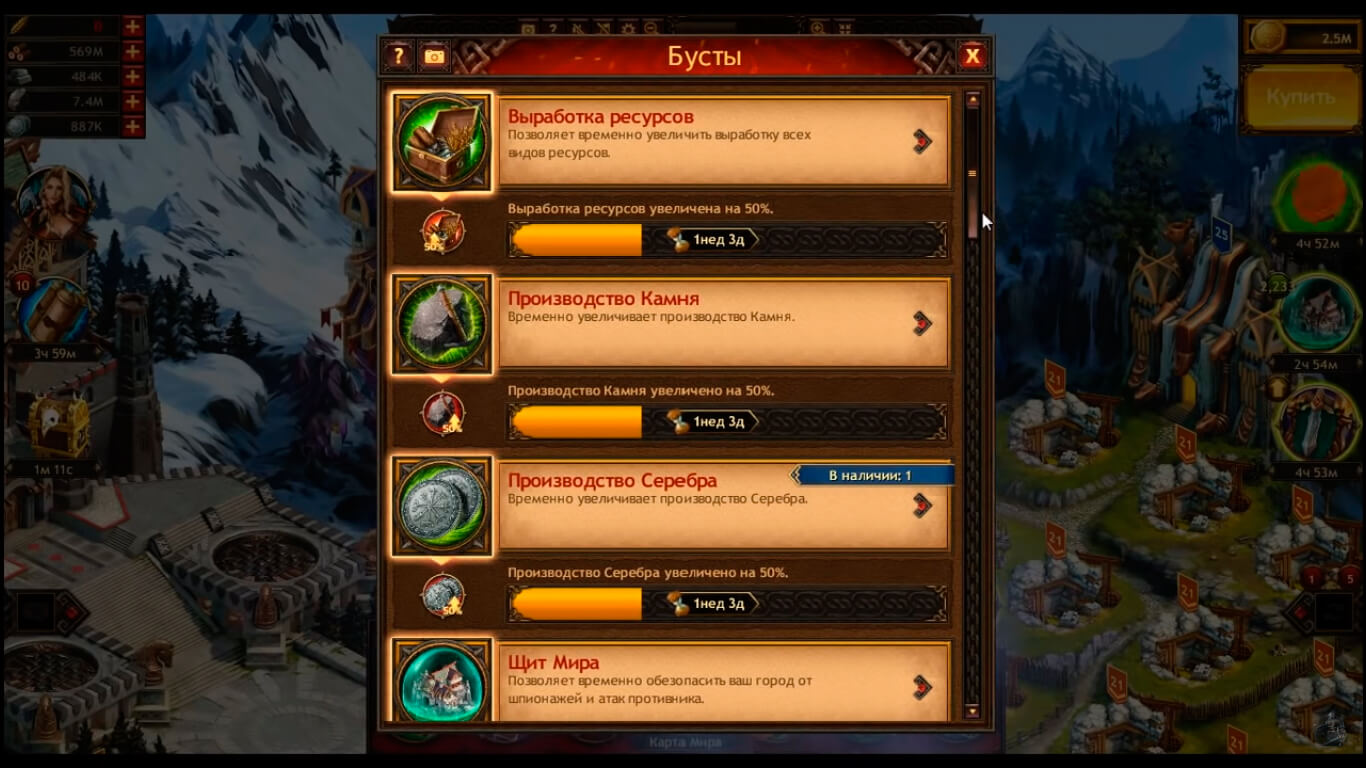1366x768 pixels.
Task: Click the hero portrait icon on left
Action: click(53, 203)
